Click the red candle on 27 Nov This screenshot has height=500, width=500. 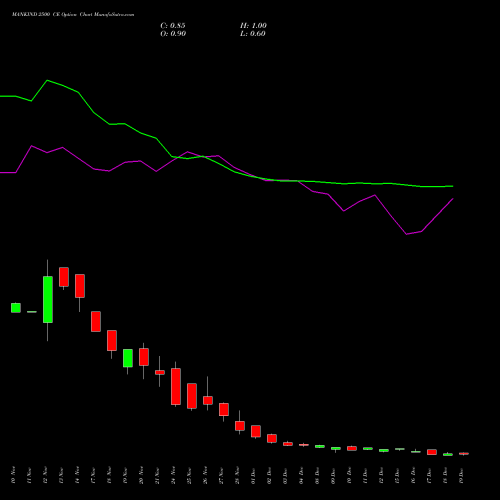click(x=224, y=409)
